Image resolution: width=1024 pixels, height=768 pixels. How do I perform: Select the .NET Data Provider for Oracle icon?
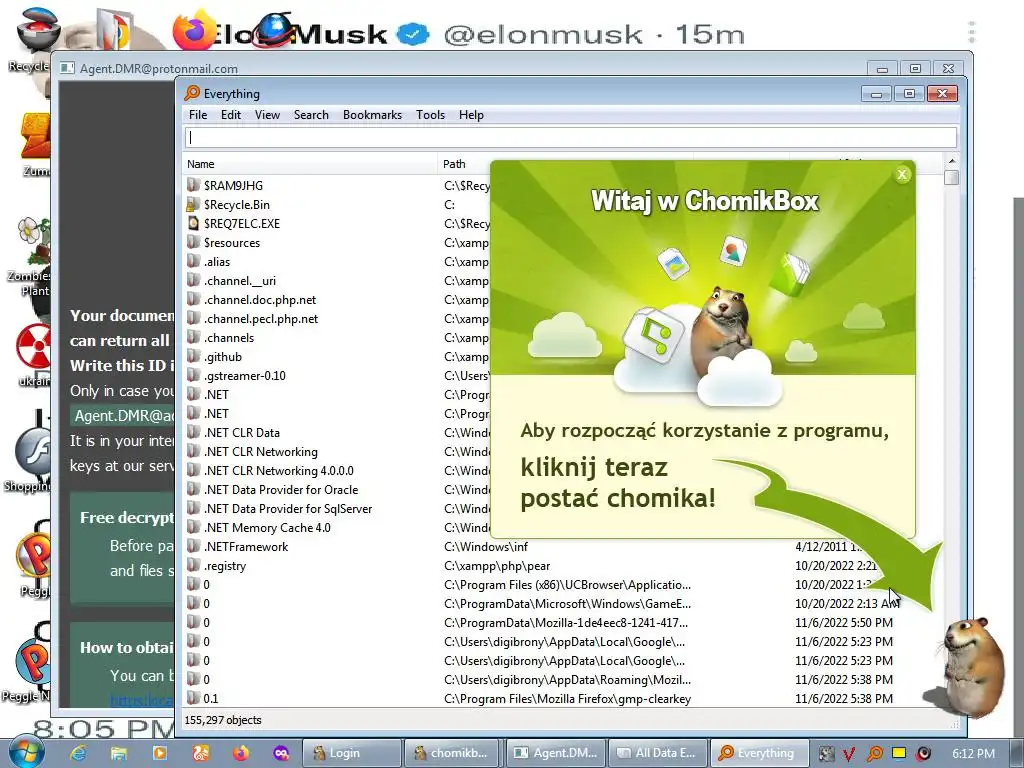[x=193, y=489]
